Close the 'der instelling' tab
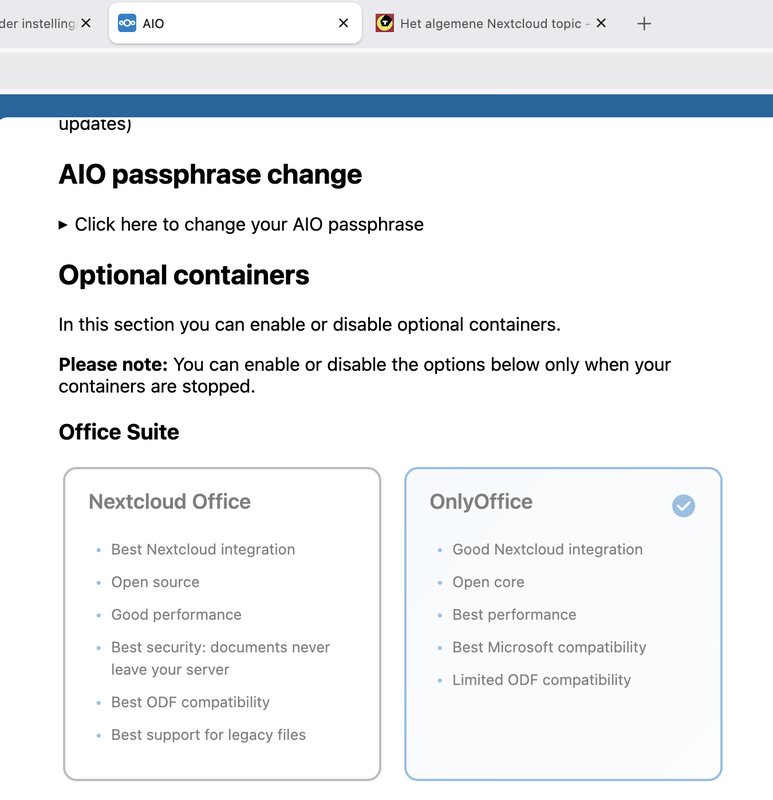 pyautogui.click(x=86, y=23)
